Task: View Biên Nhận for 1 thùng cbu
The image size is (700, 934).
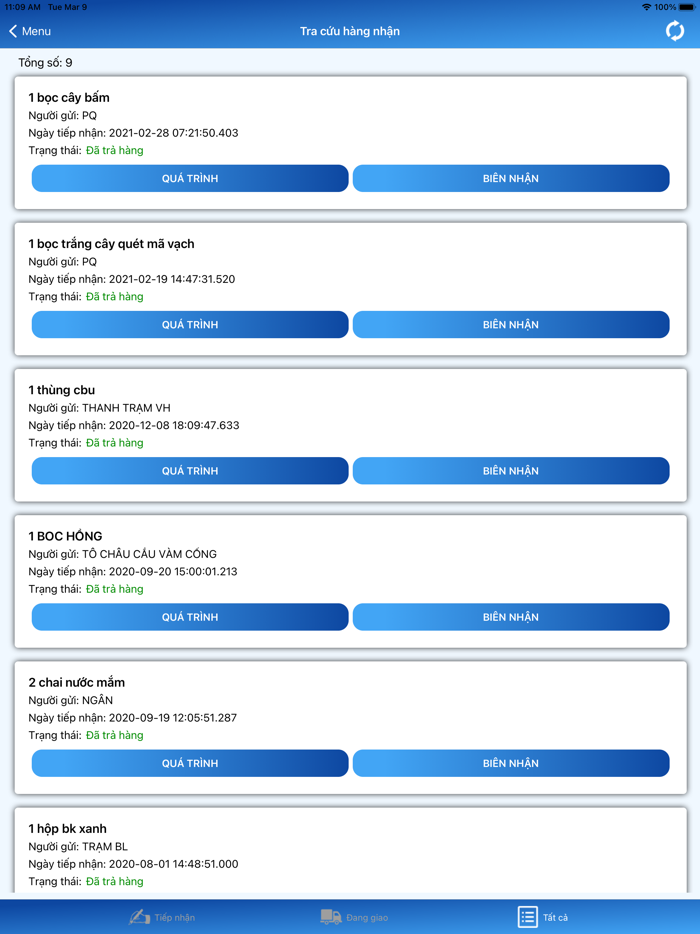Action: 511,471
